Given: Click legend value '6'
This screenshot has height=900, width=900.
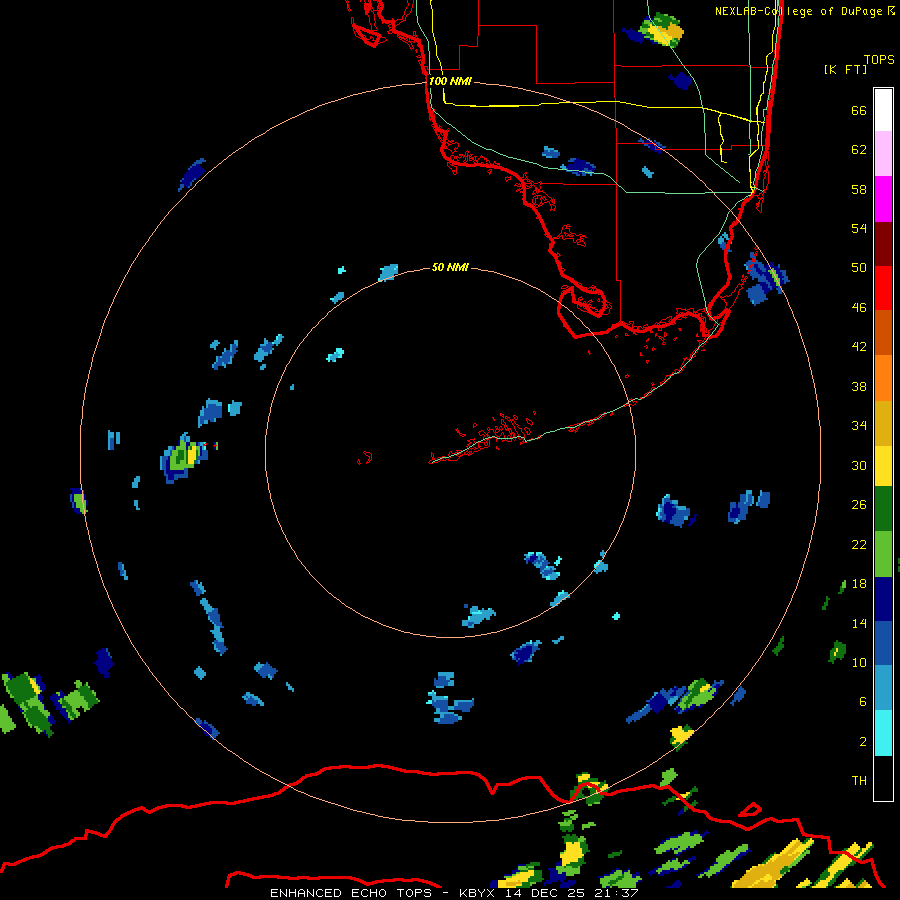Looking at the screenshot, I should (863, 702).
